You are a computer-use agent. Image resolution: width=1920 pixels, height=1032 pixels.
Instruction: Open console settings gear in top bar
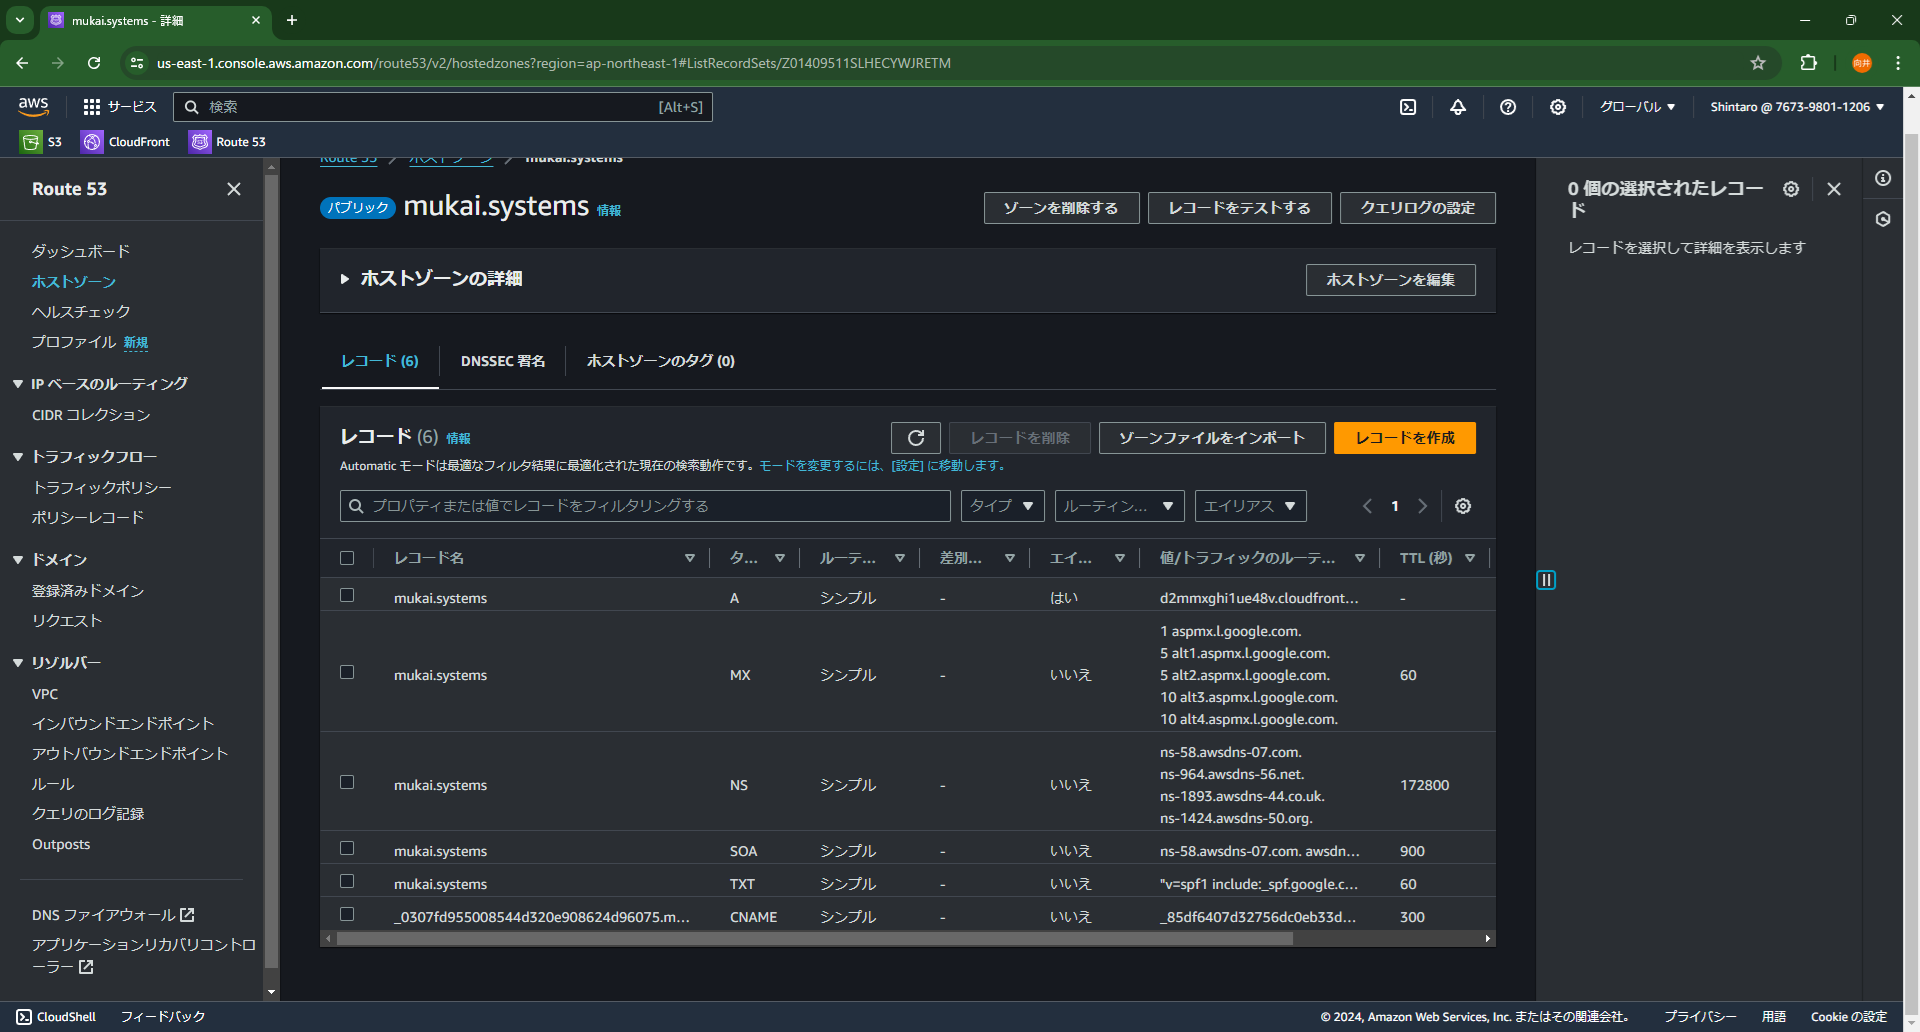click(x=1558, y=107)
